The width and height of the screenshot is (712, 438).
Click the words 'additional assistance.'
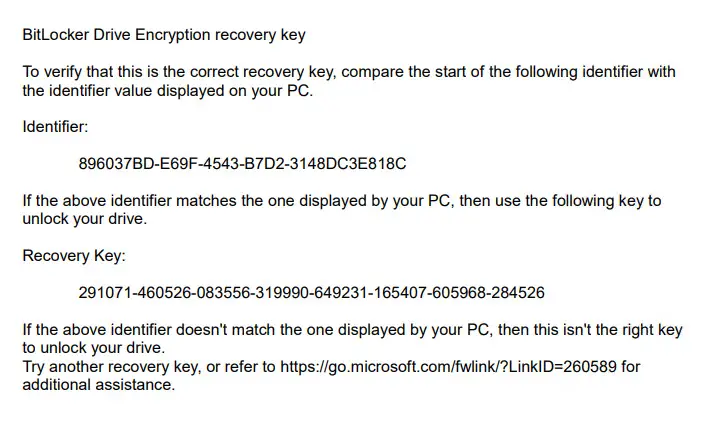(99, 385)
